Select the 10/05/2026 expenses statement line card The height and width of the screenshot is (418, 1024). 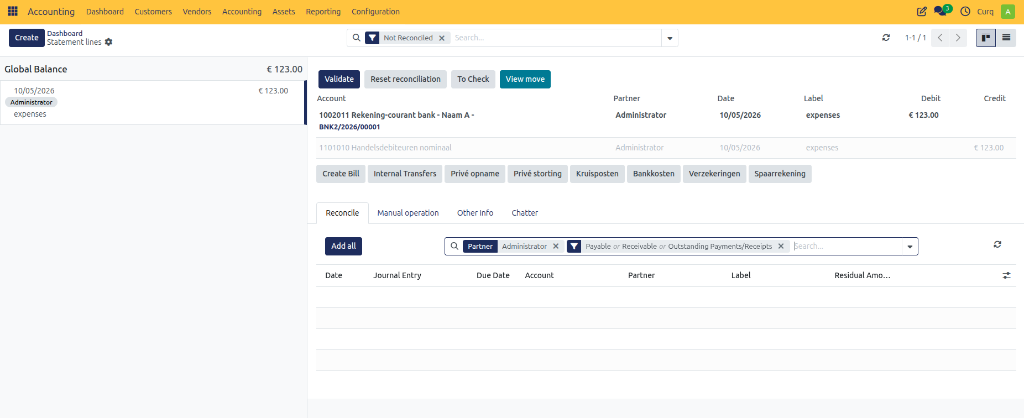click(x=153, y=103)
